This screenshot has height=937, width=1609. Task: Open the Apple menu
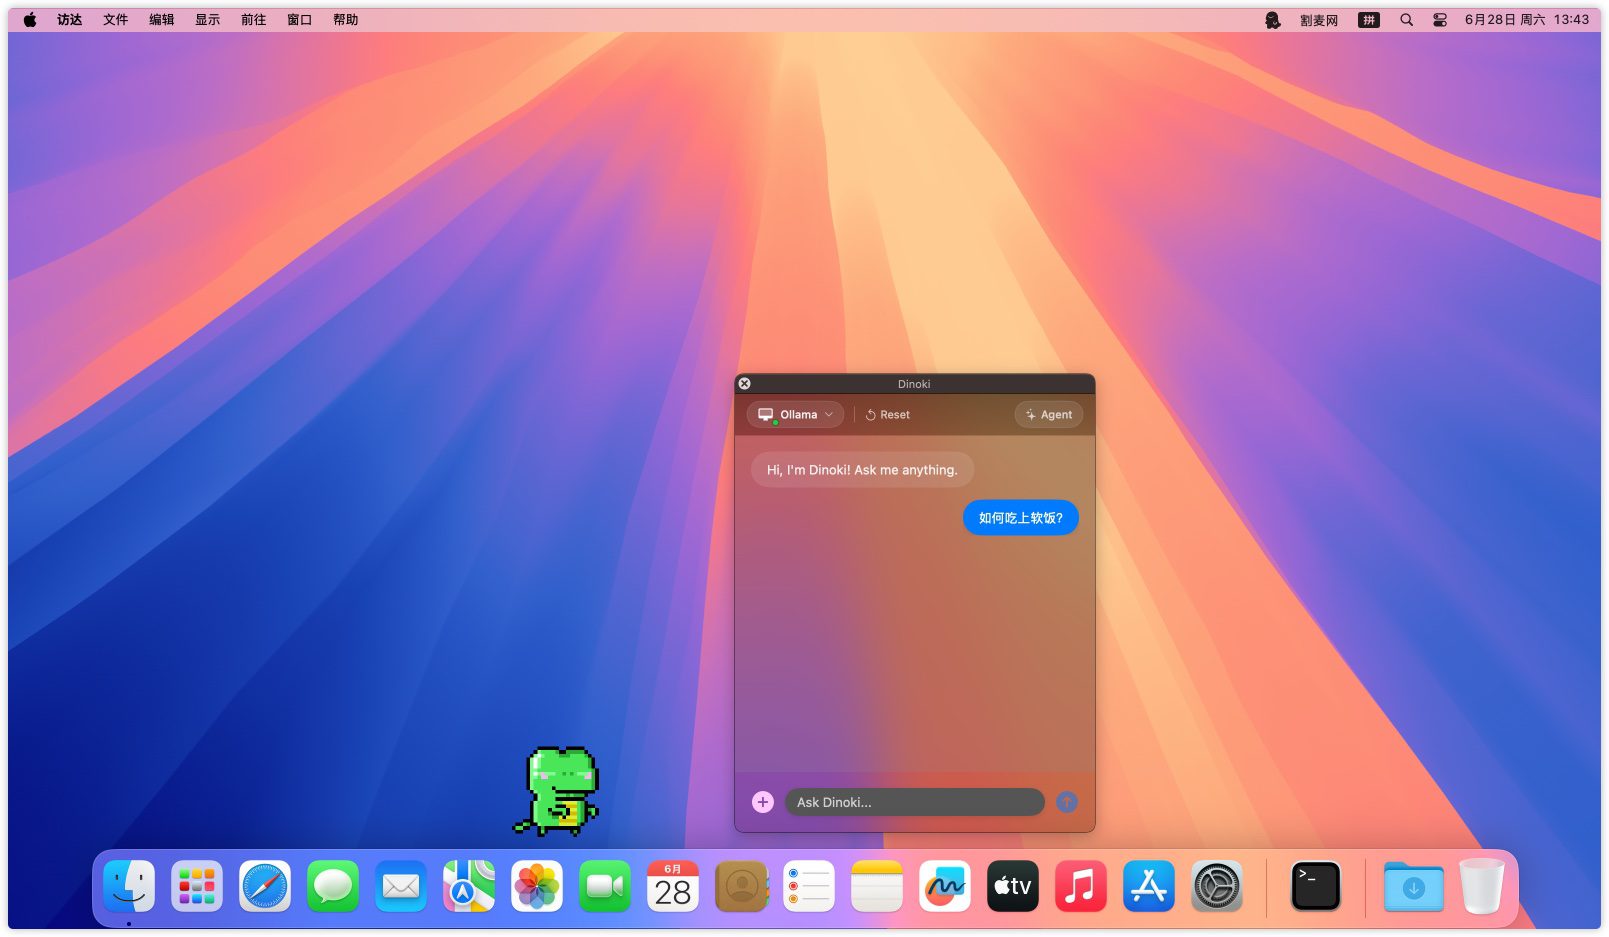[30, 20]
